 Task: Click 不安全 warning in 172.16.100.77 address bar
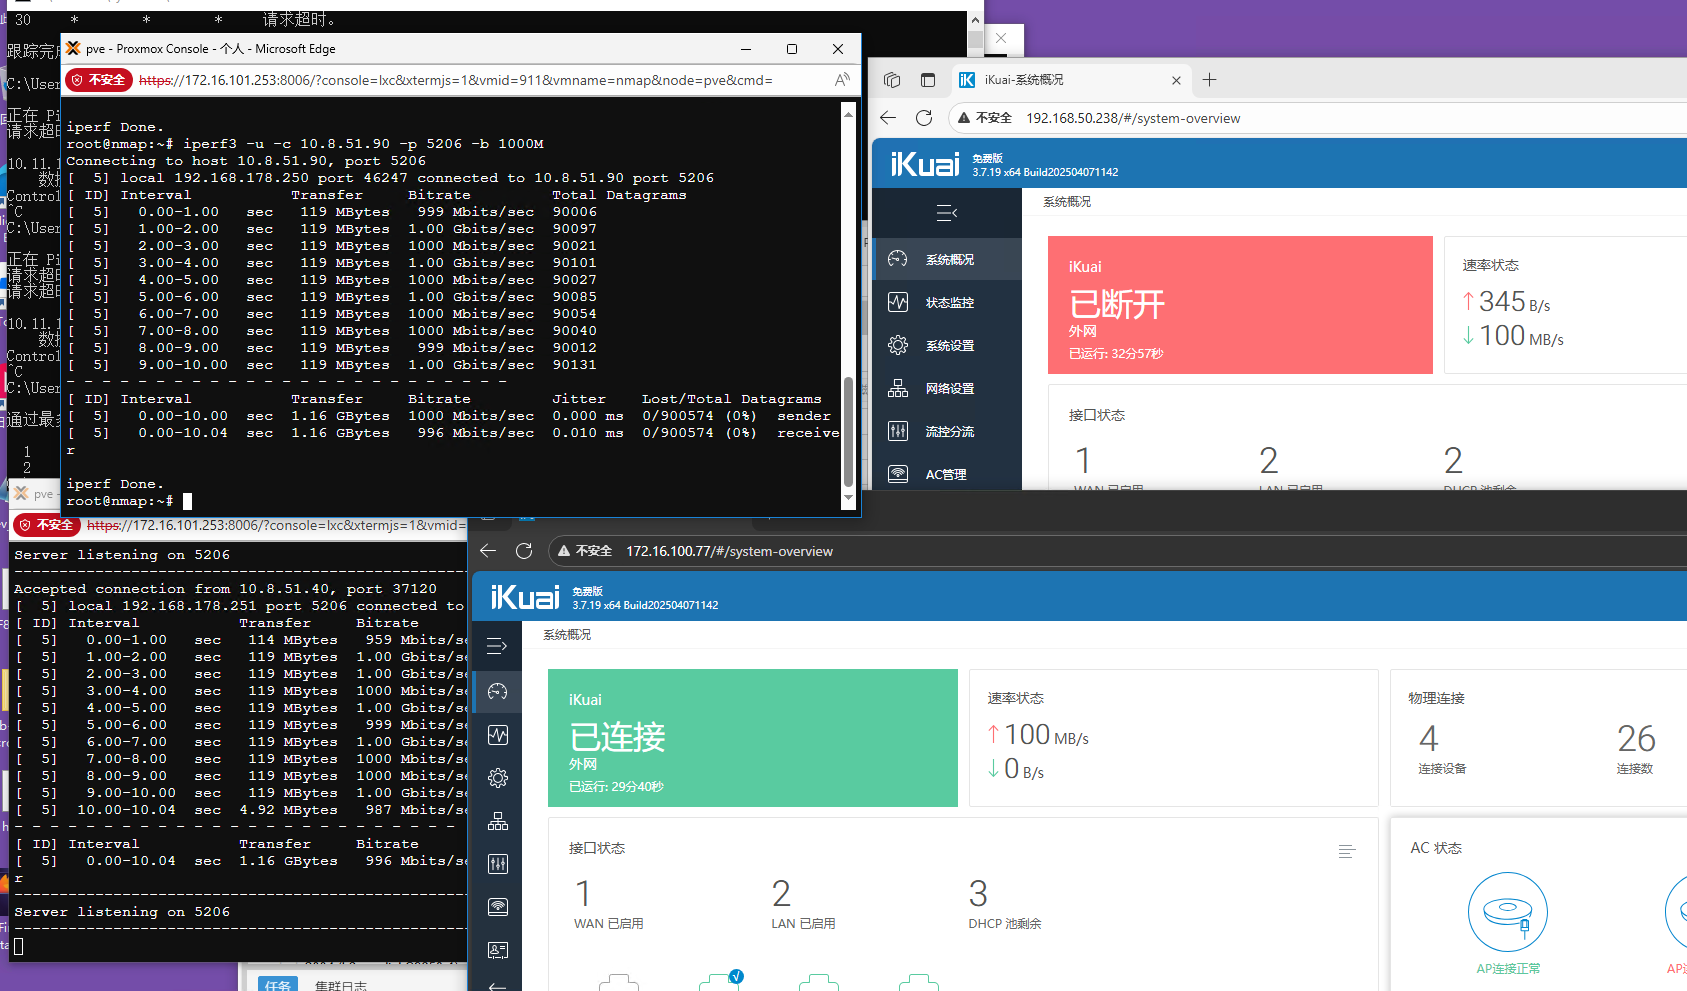click(585, 551)
